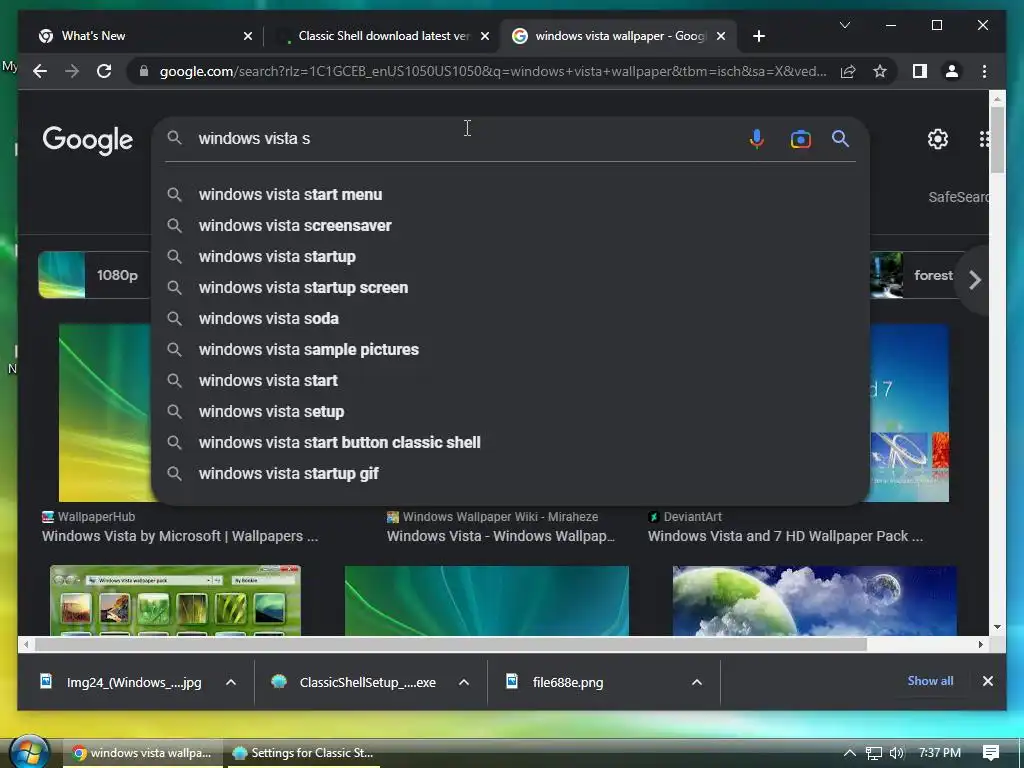Image resolution: width=1024 pixels, height=768 pixels.
Task: Advance filter chips with right chevron
Action: (x=975, y=280)
